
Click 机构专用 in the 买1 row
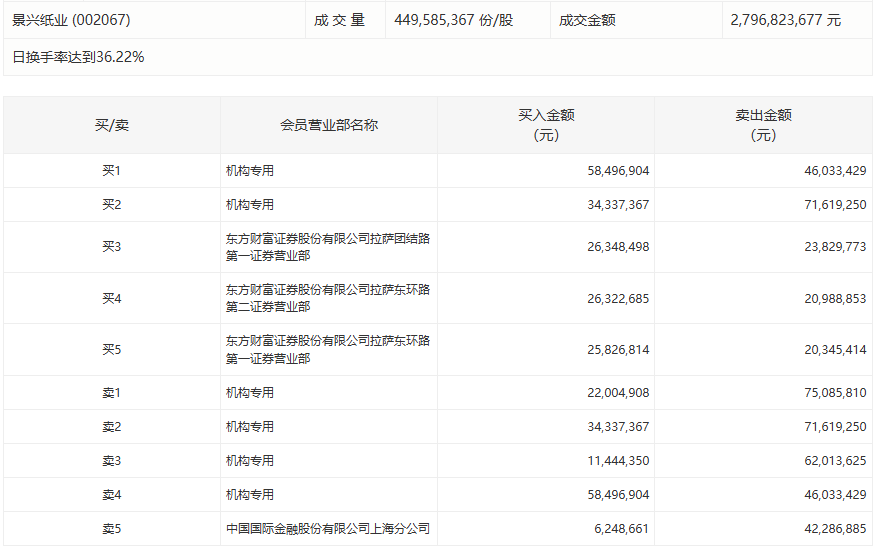click(x=249, y=170)
